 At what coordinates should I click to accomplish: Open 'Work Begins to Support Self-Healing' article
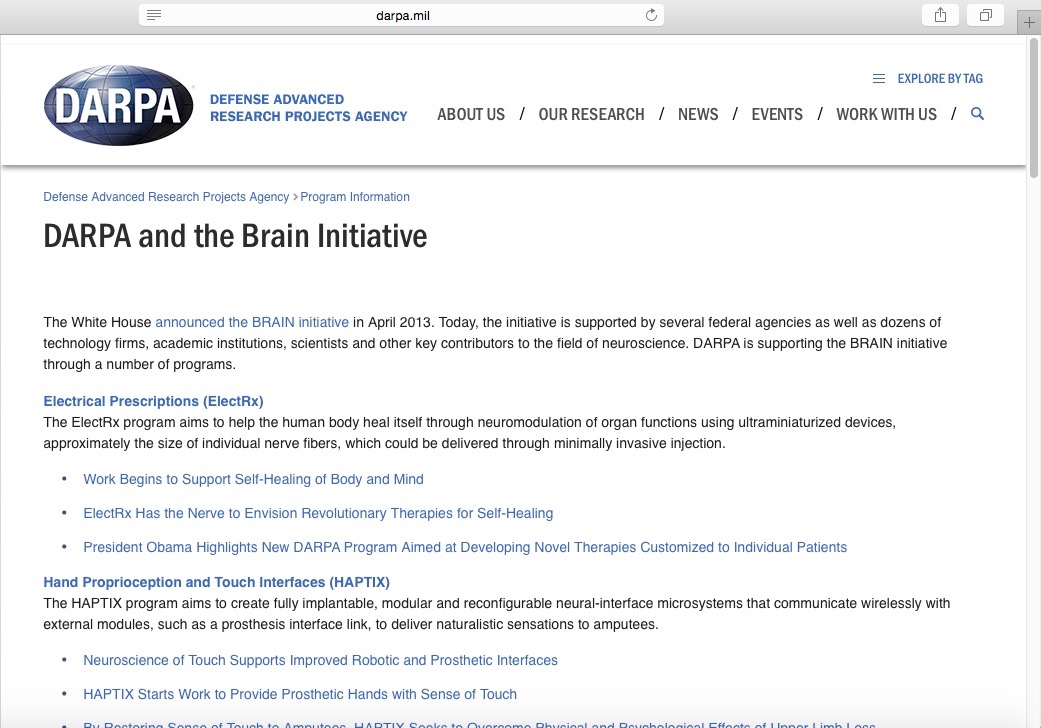click(x=253, y=479)
